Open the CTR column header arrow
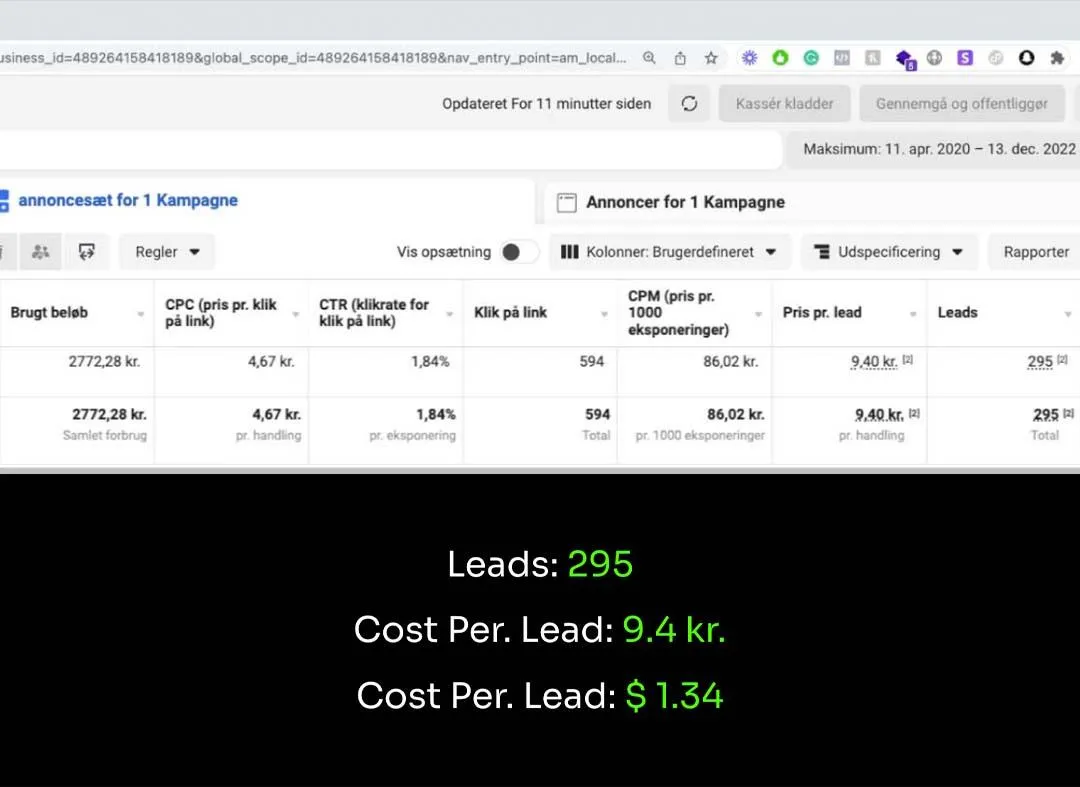Screen dimensions: 1080x787 click(x=450, y=314)
